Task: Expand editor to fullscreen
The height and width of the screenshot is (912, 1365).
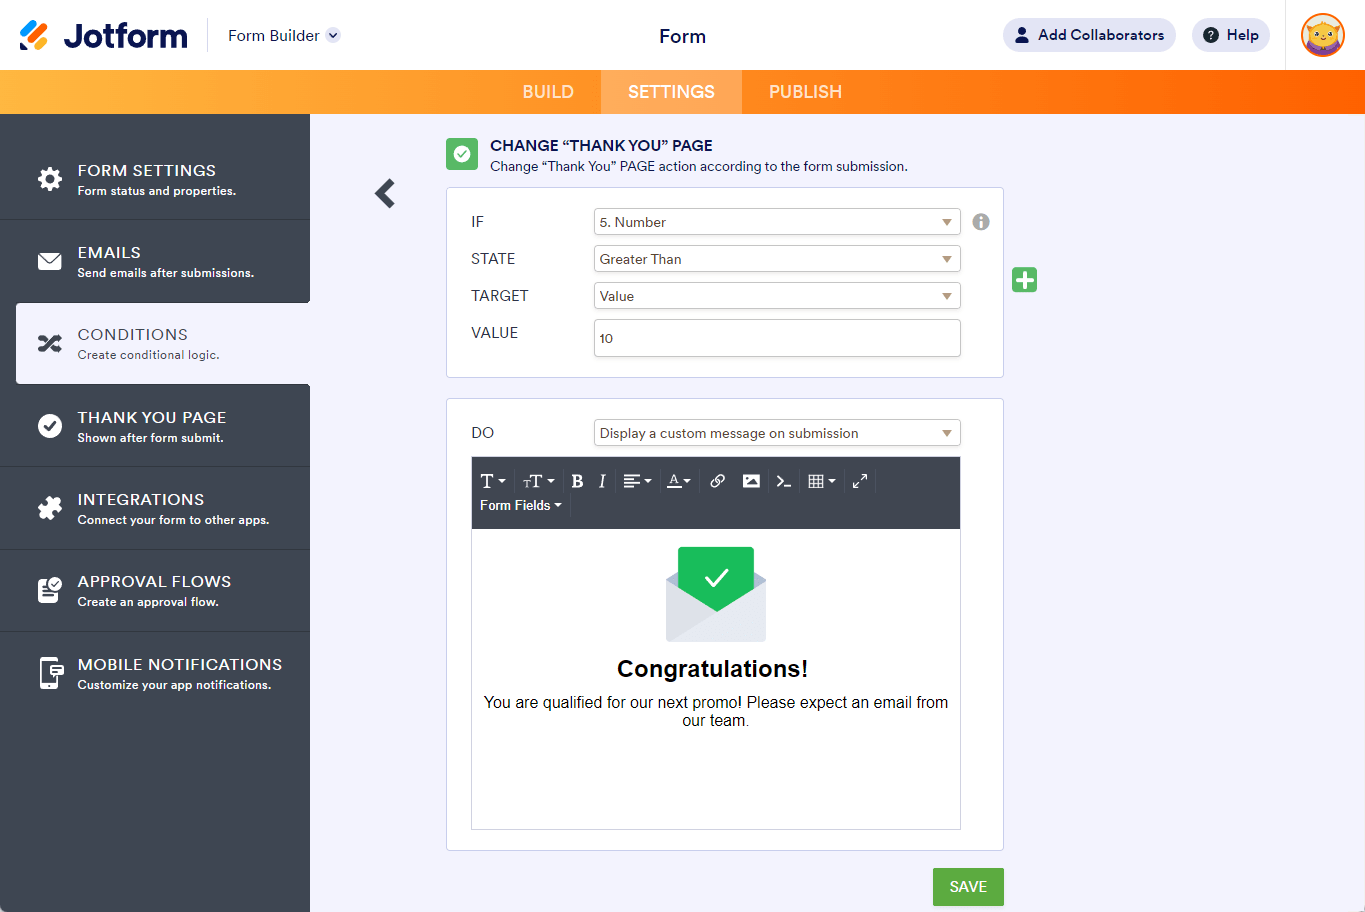Action: (x=860, y=481)
